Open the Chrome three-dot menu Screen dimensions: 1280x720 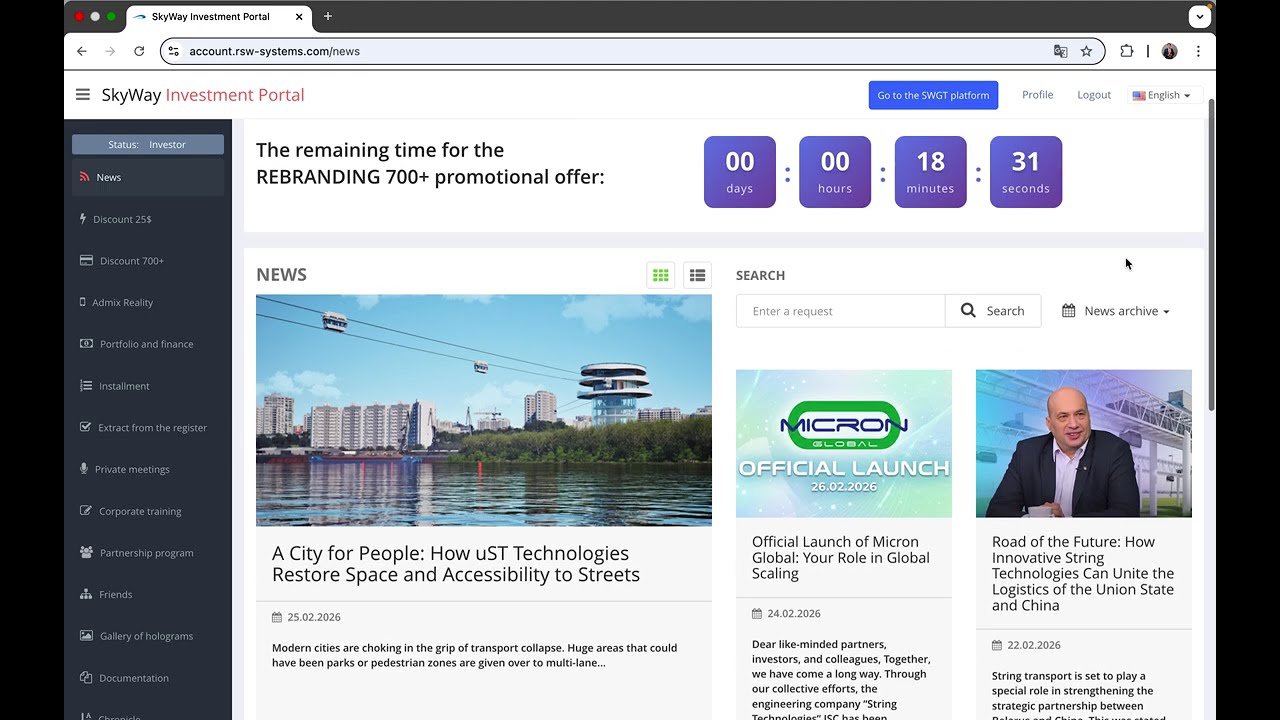[x=1198, y=51]
